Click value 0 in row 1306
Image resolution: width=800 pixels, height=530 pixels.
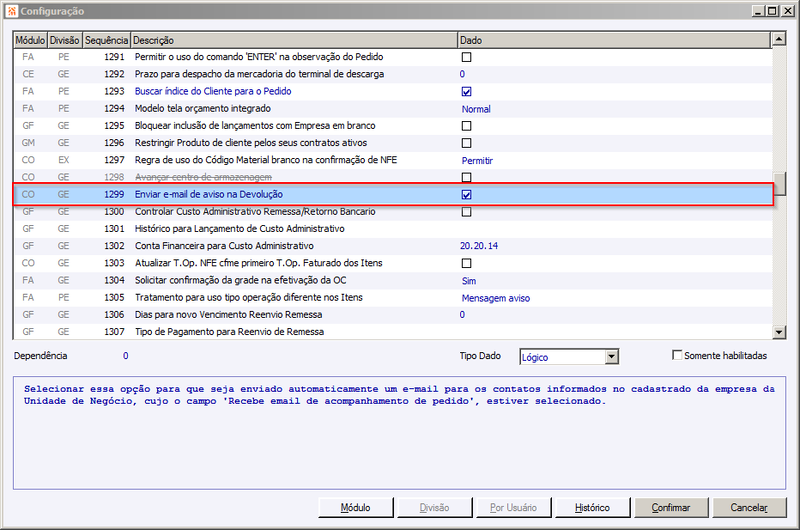[x=462, y=315]
